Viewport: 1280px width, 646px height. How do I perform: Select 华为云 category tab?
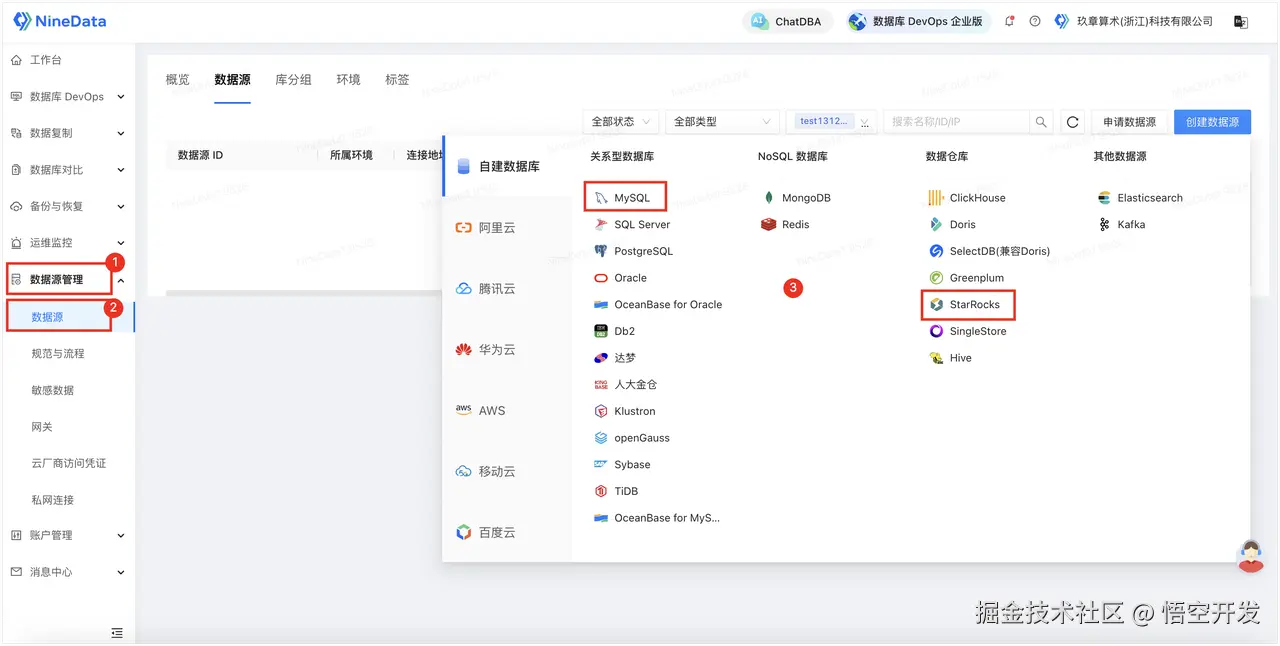(x=507, y=350)
